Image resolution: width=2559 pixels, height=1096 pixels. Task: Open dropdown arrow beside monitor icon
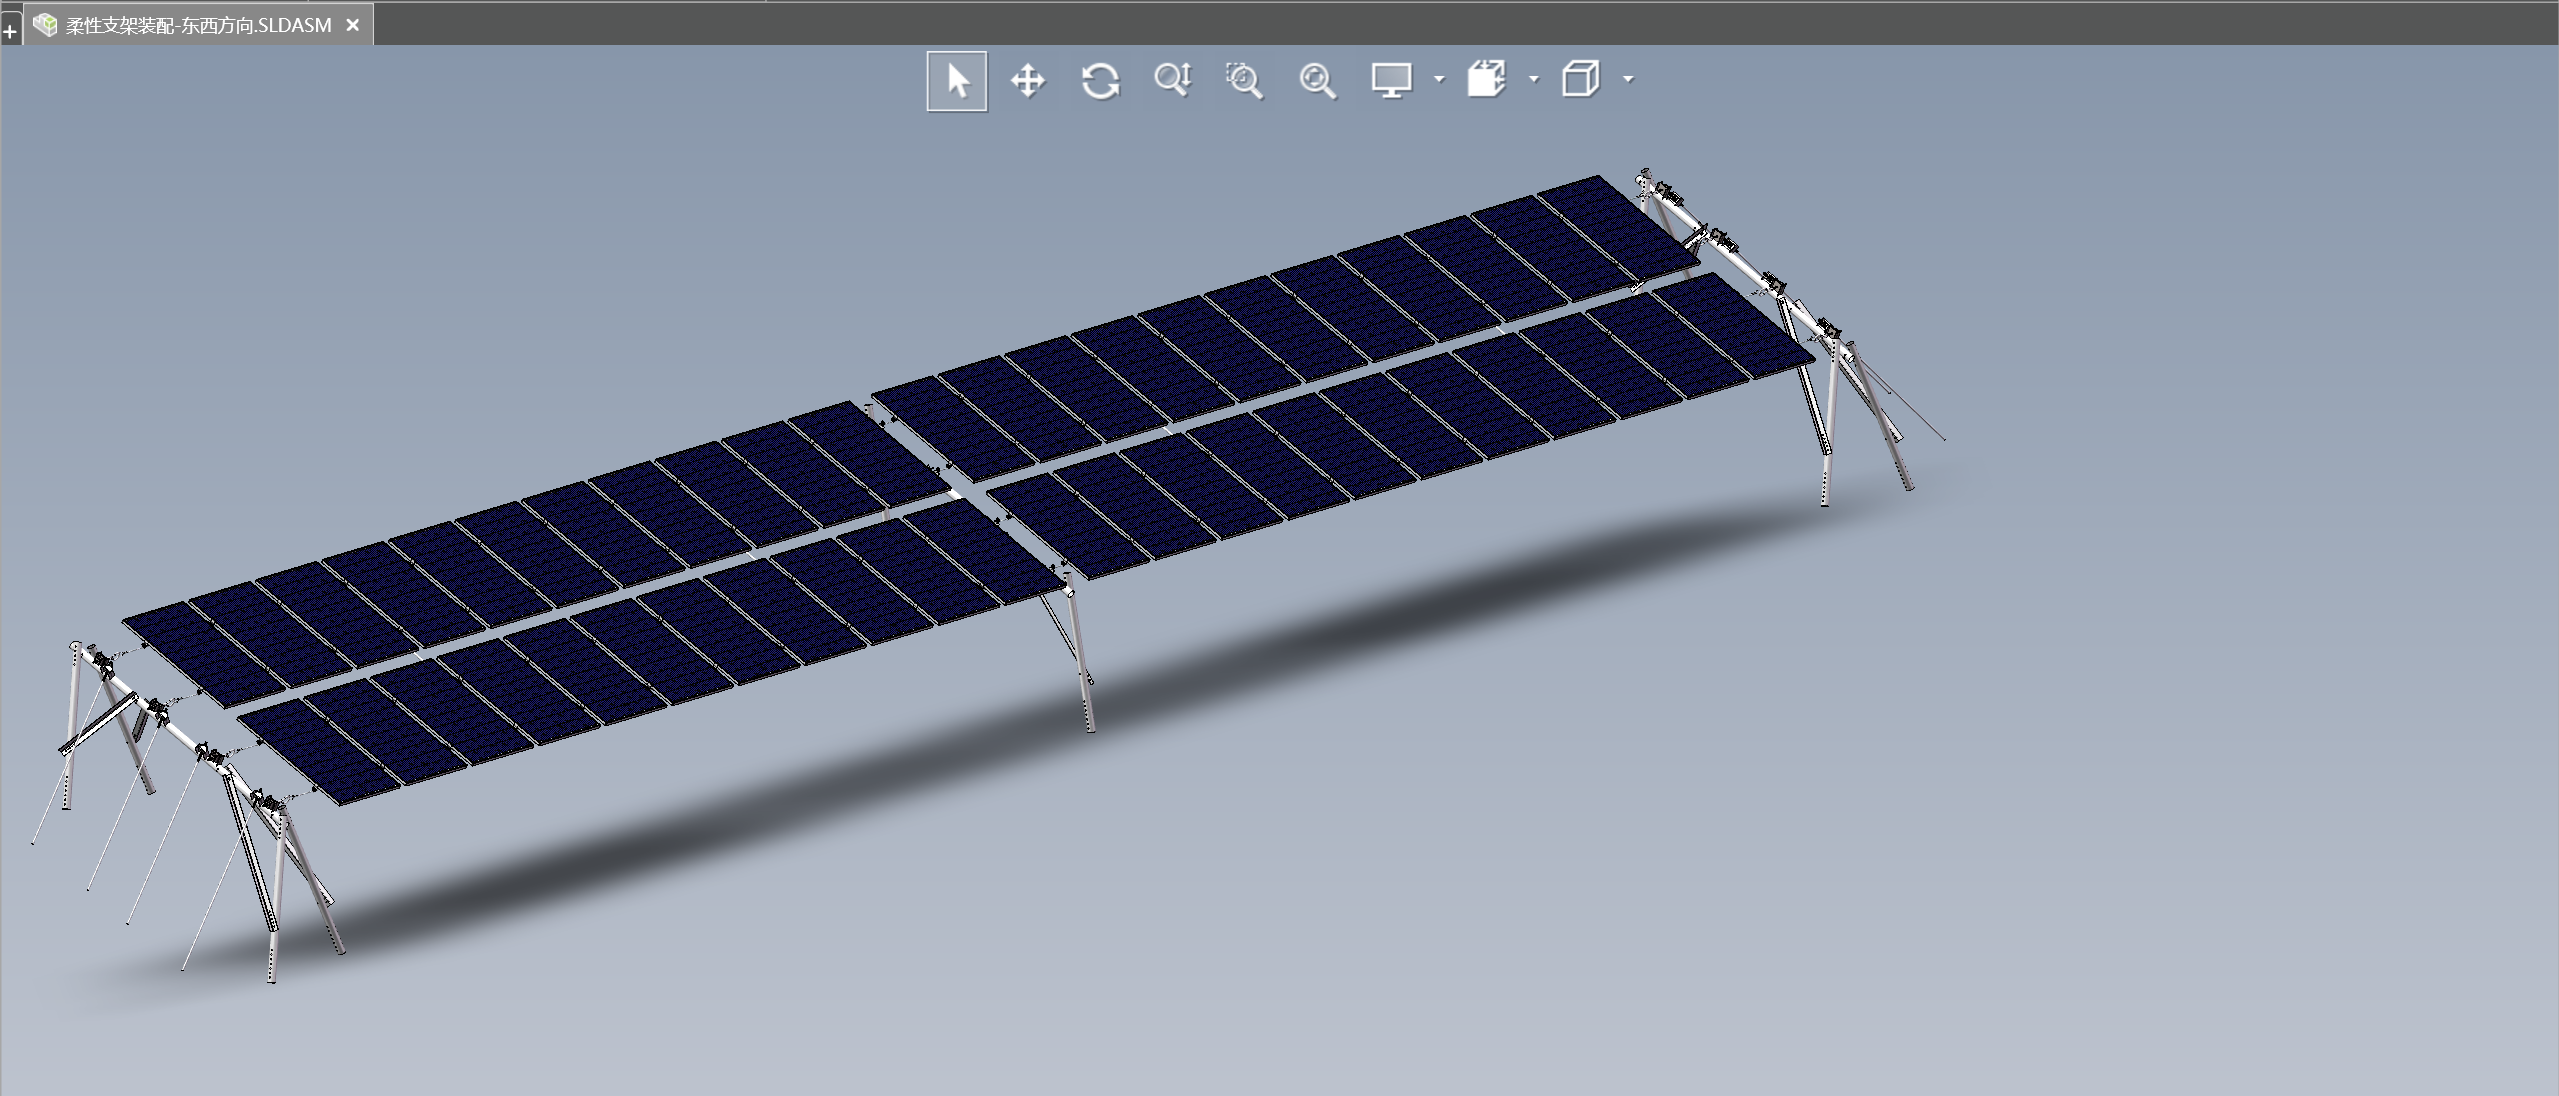click(x=1439, y=78)
